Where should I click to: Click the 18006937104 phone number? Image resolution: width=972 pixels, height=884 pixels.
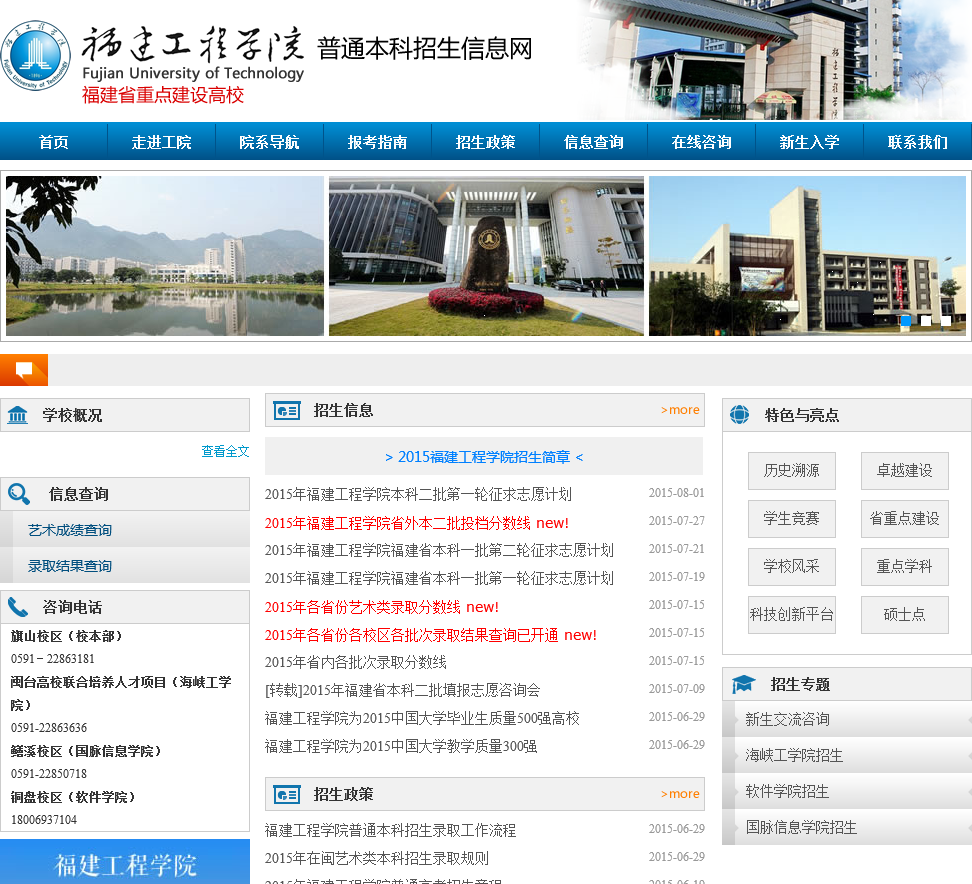click(x=44, y=820)
